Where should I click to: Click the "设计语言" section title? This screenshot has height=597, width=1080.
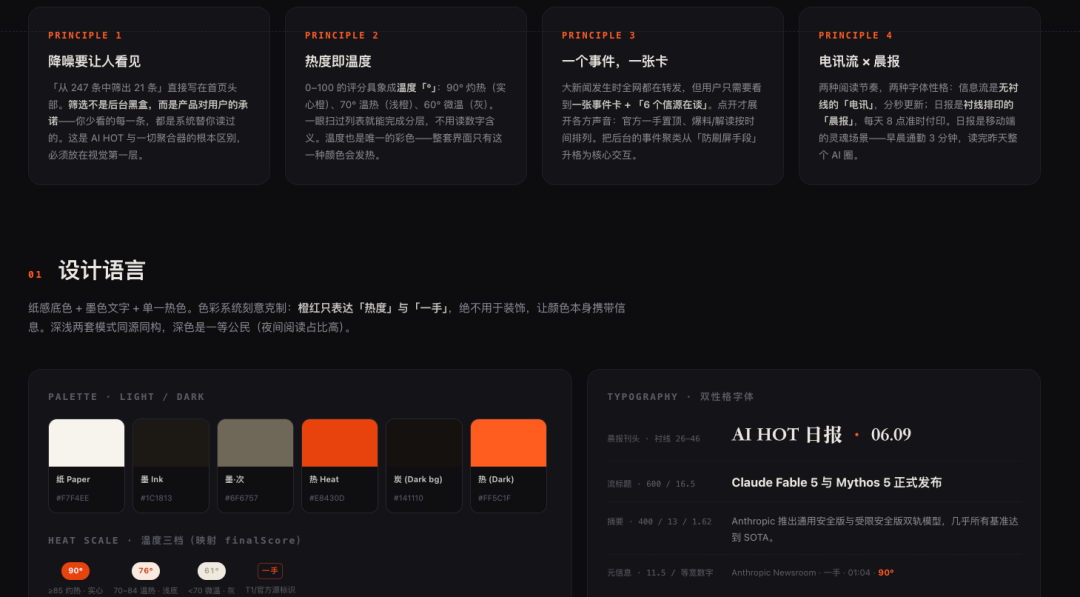(102, 271)
